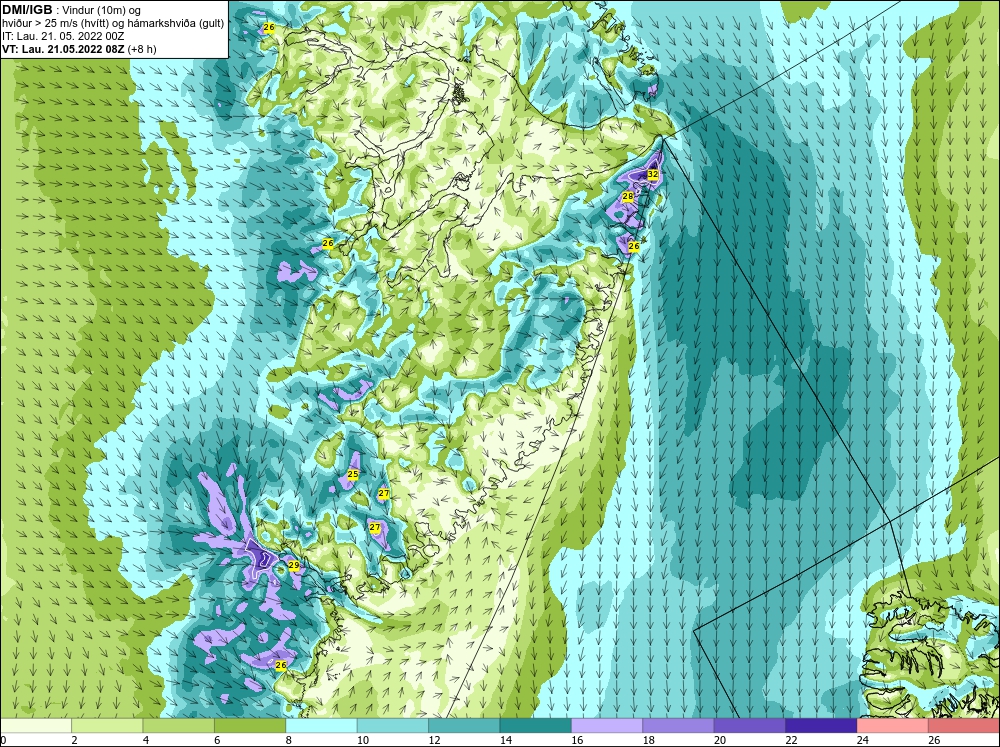Select the 27 gust label directly under the 25 label
The height and width of the screenshot is (747, 1000).
click(383, 494)
